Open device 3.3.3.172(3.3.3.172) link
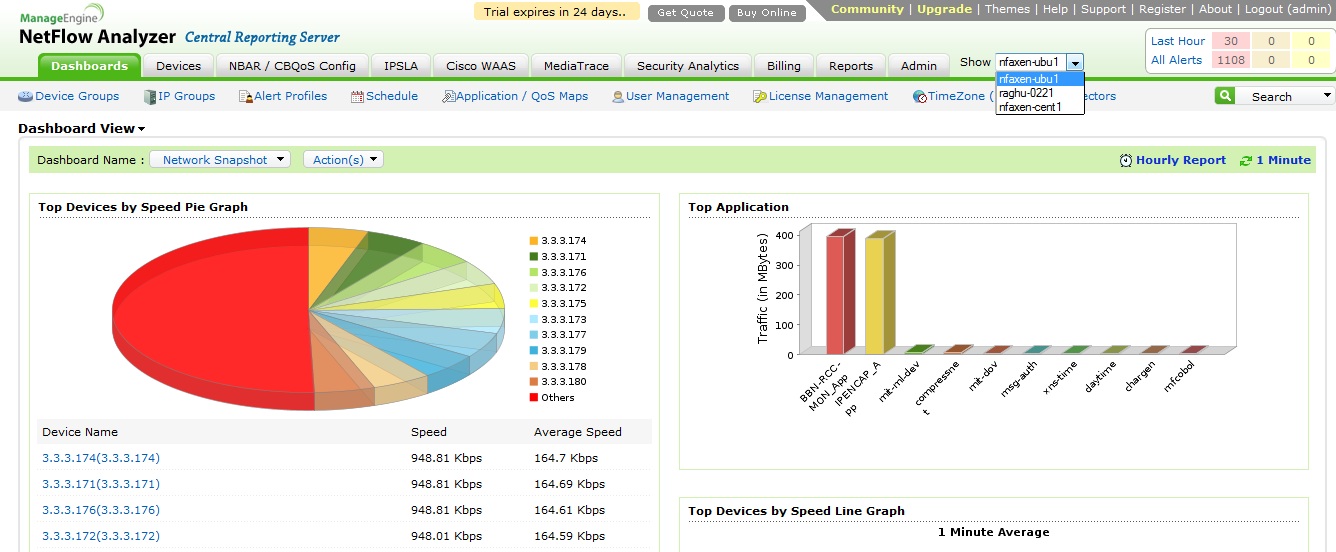1336x552 pixels. (x=101, y=536)
